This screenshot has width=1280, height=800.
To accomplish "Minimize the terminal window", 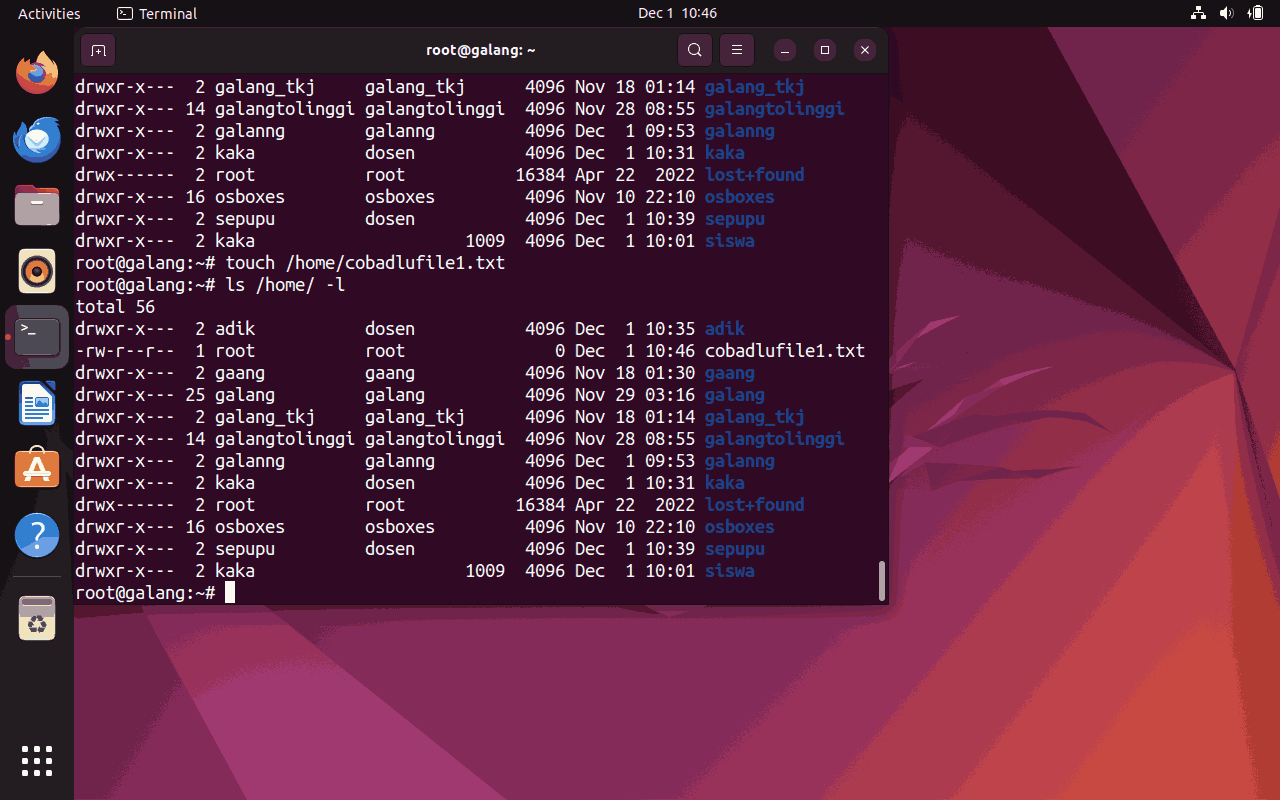I will tap(786, 50).
